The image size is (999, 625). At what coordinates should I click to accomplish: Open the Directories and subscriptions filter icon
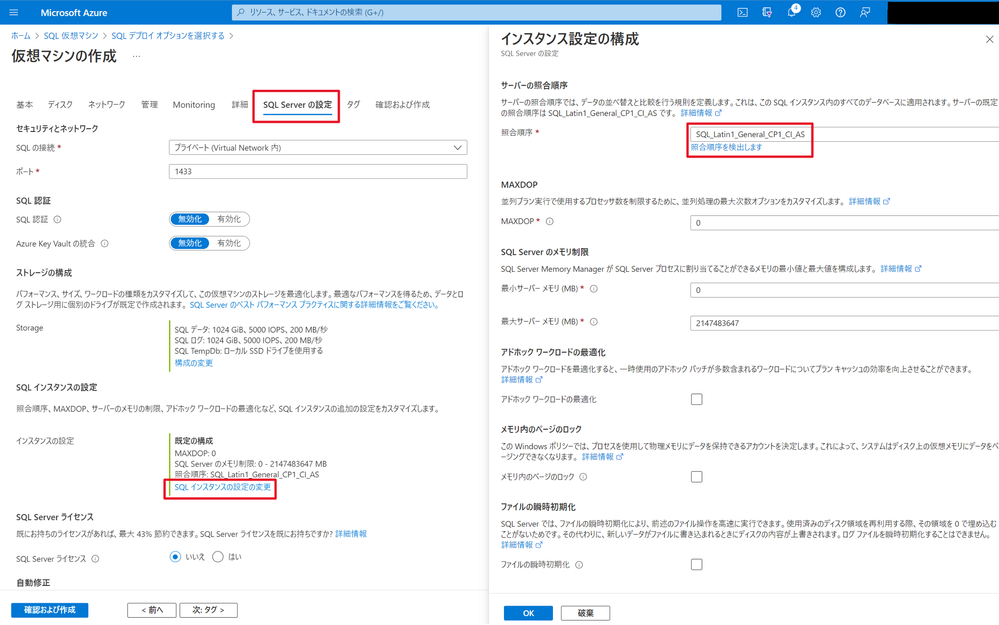point(767,12)
